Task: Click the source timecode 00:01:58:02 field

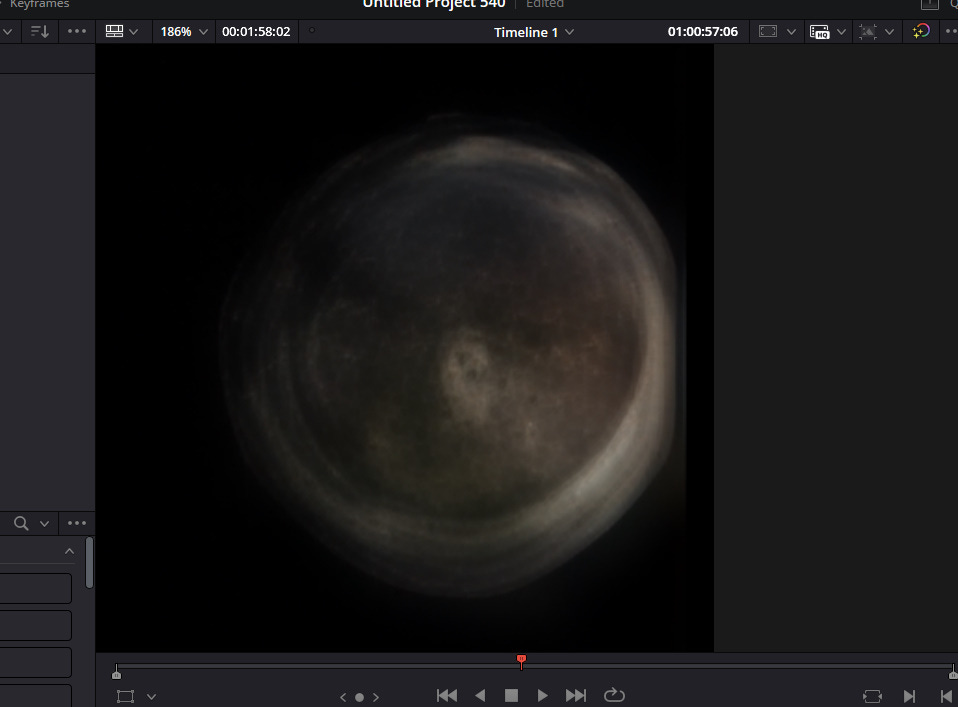Action: [256, 32]
